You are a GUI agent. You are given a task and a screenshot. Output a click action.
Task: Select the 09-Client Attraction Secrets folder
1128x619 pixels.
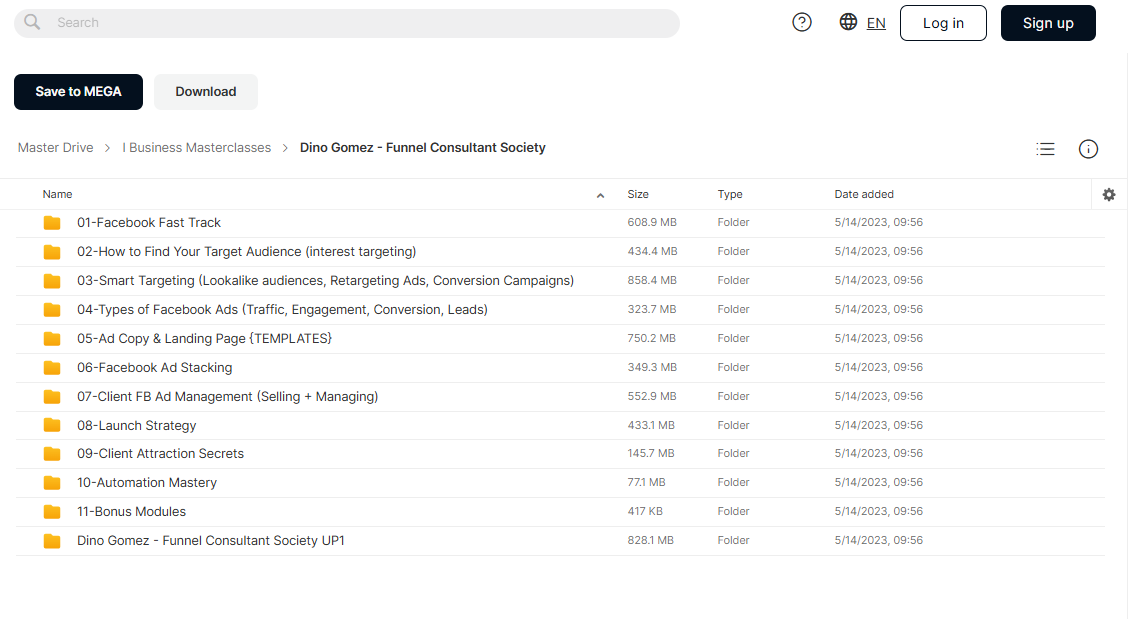click(x=160, y=453)
